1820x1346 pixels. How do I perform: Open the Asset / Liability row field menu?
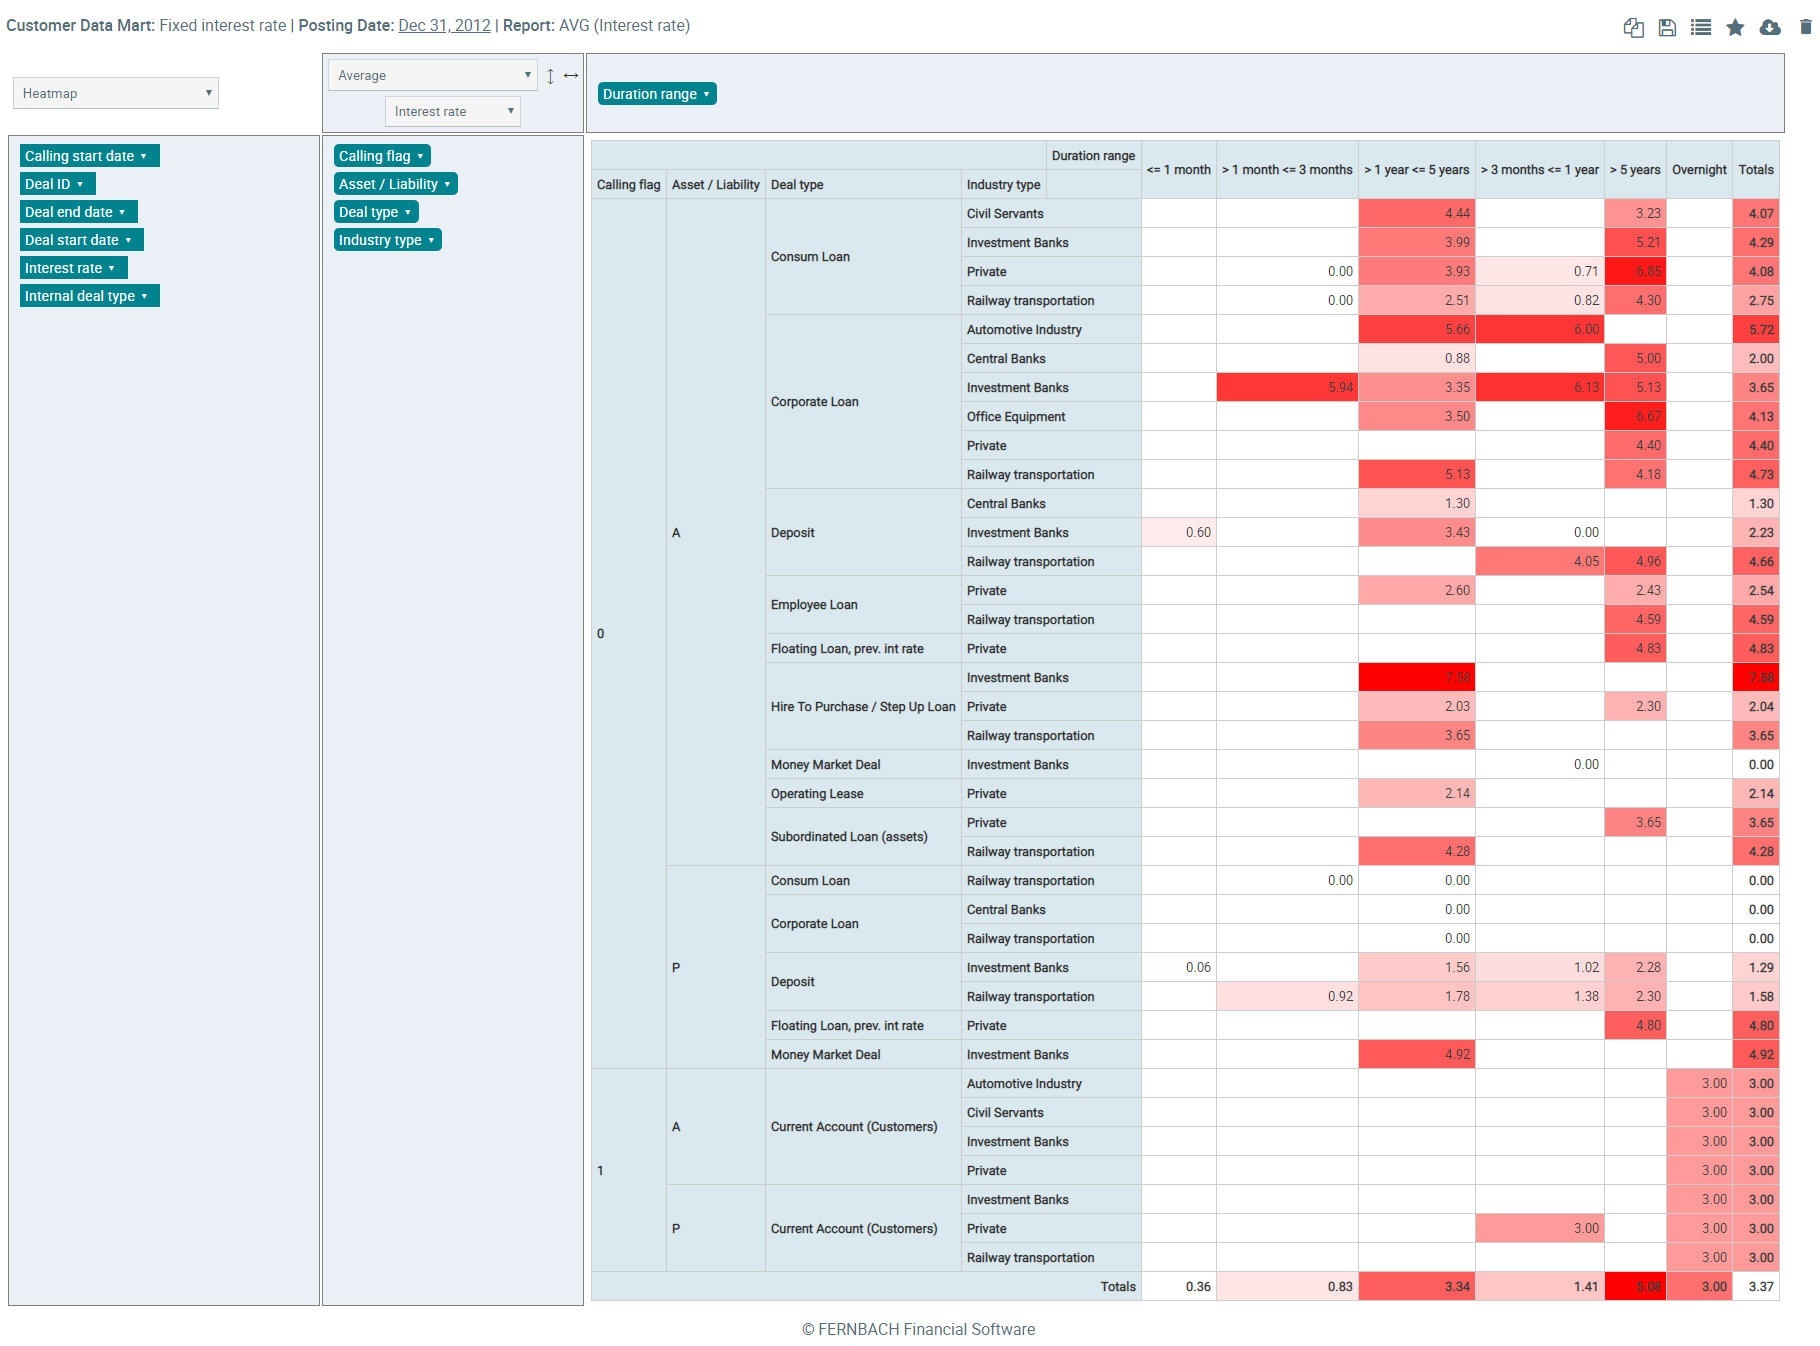click(395, 184)
